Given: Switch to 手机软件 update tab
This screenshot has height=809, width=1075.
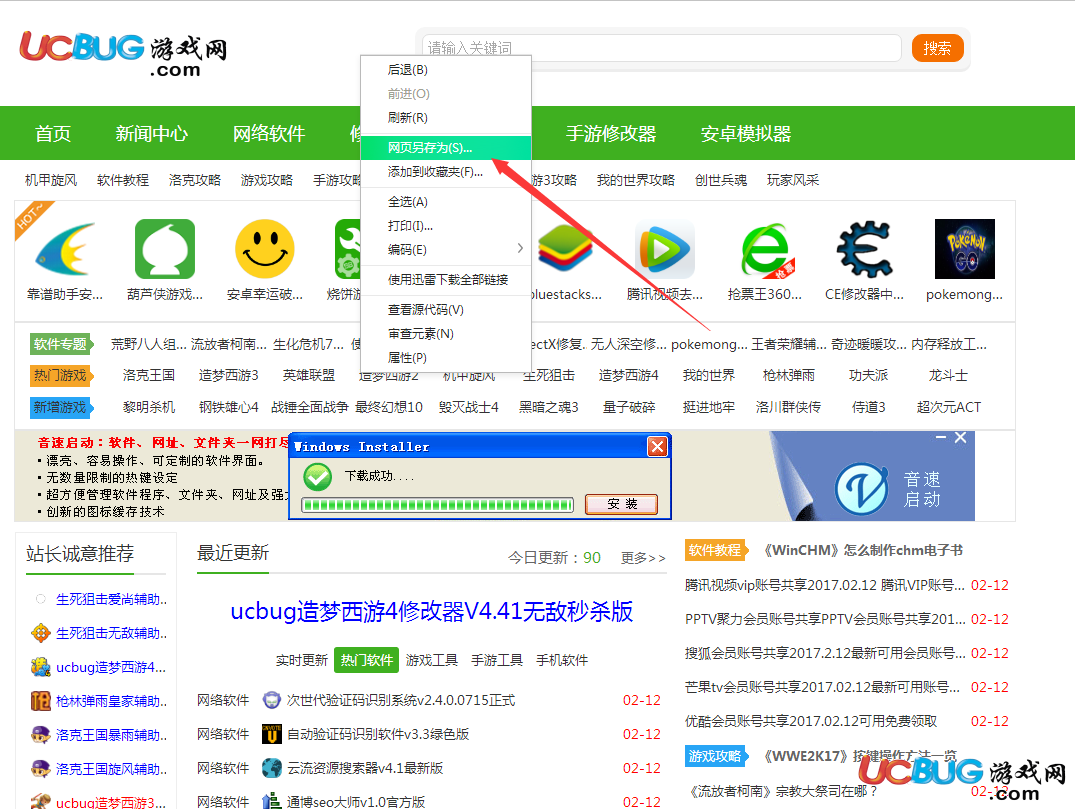Looking at the screenshot, I should click(562, 660).
